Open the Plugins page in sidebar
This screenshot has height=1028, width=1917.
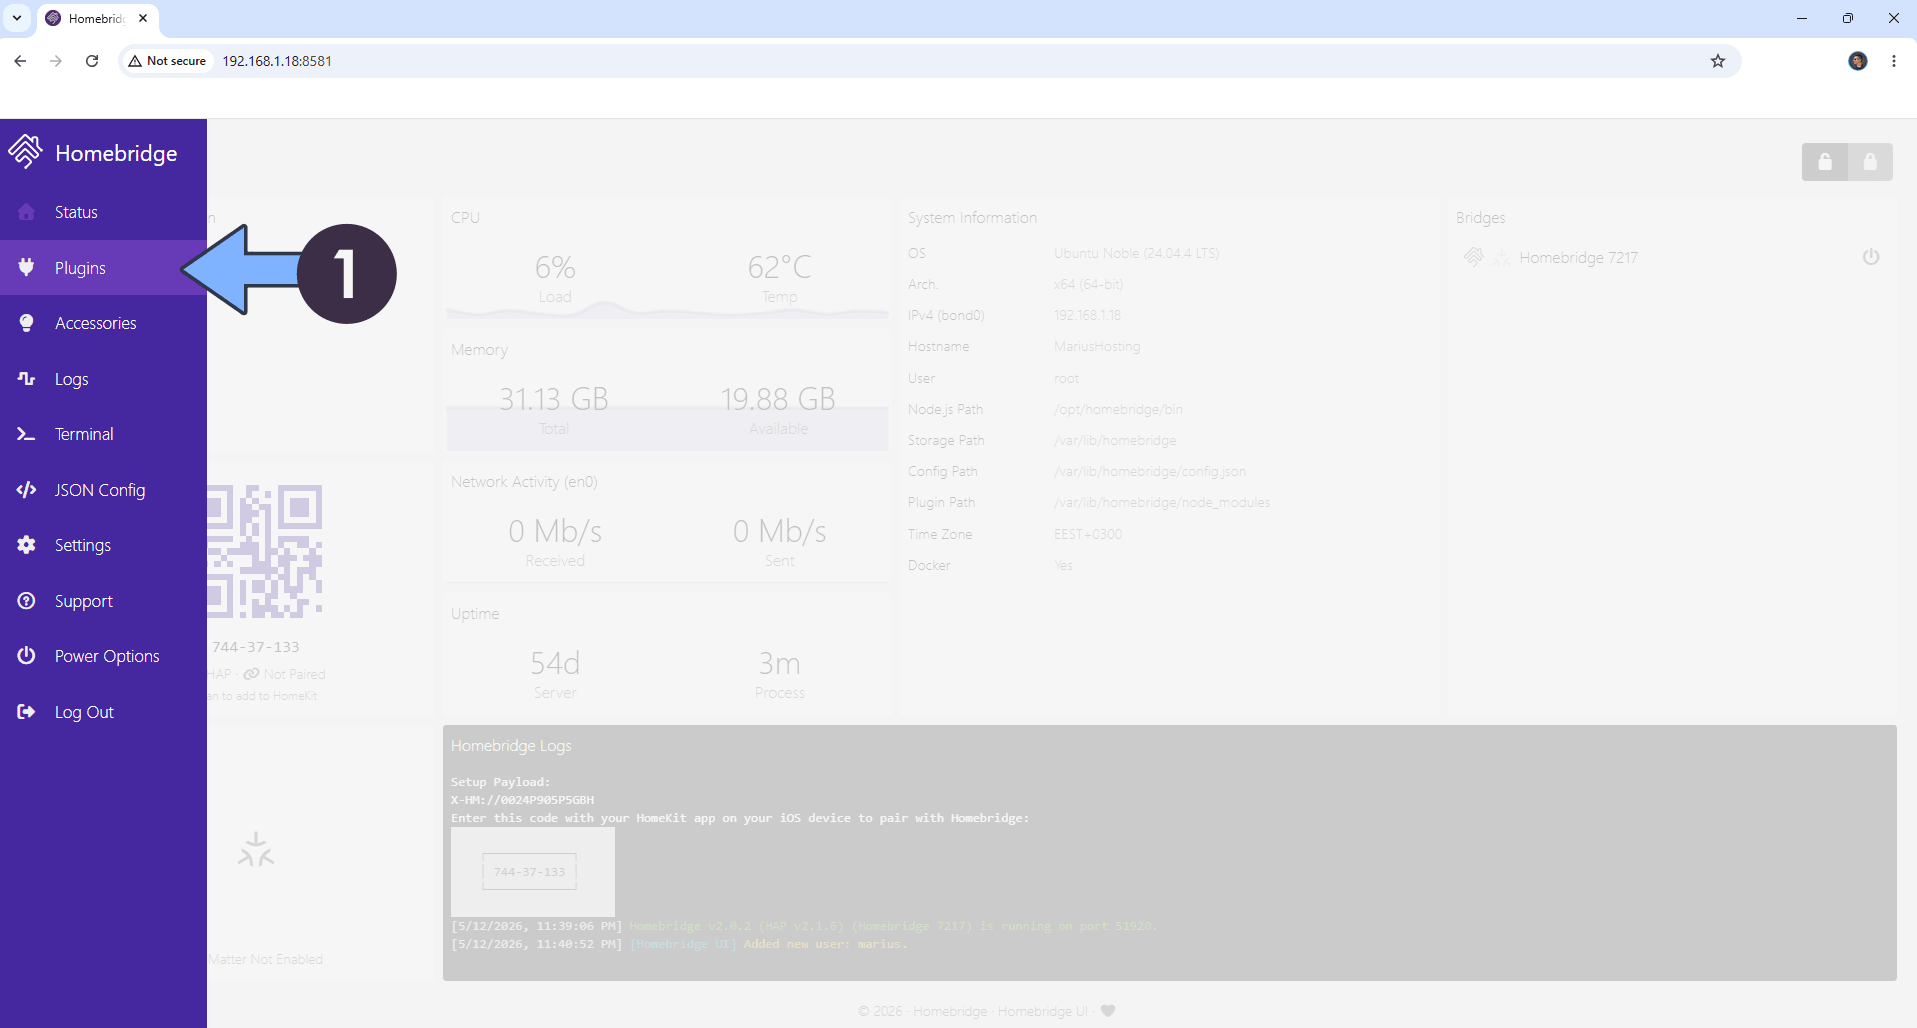coord(103,268)
